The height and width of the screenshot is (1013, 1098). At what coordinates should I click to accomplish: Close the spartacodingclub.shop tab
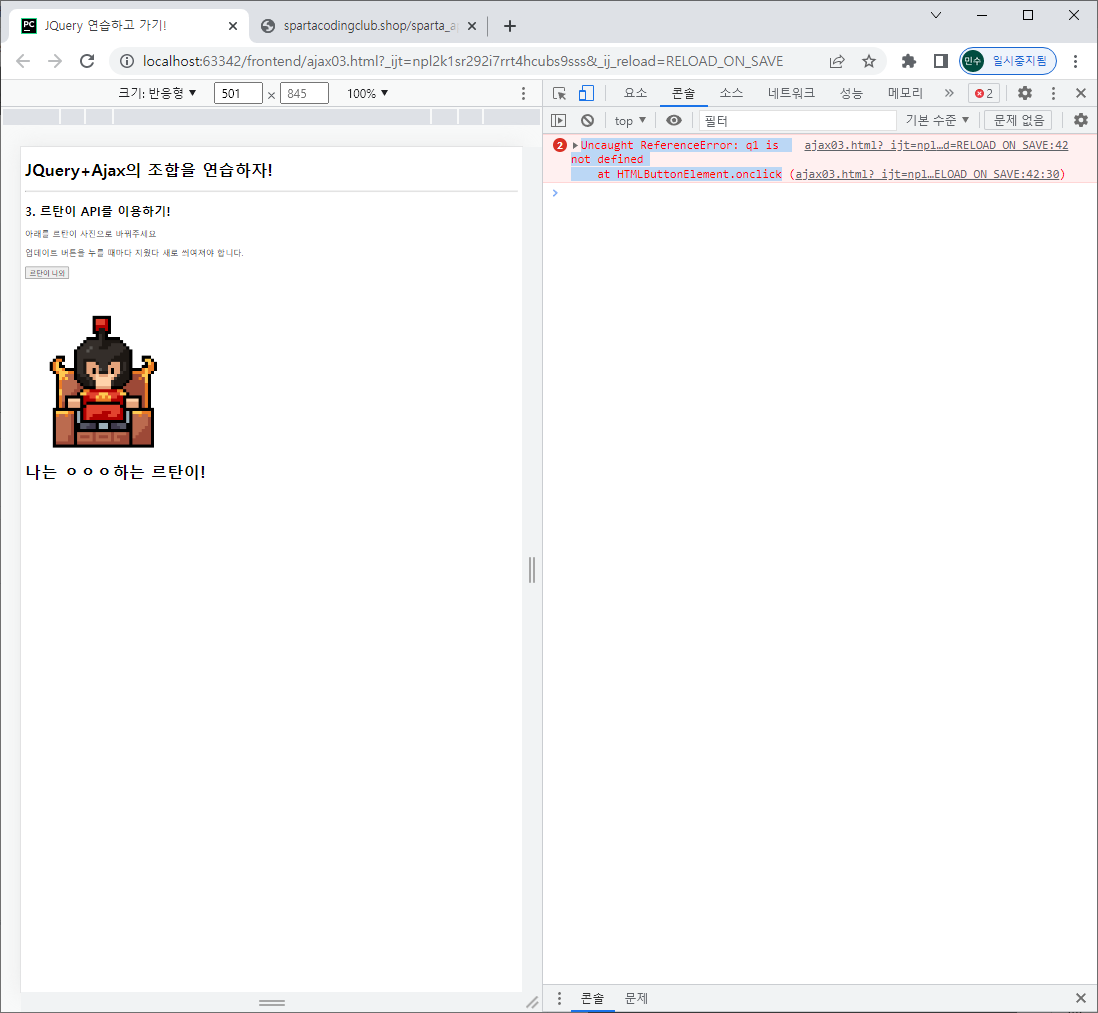click(x=472, y=26)
